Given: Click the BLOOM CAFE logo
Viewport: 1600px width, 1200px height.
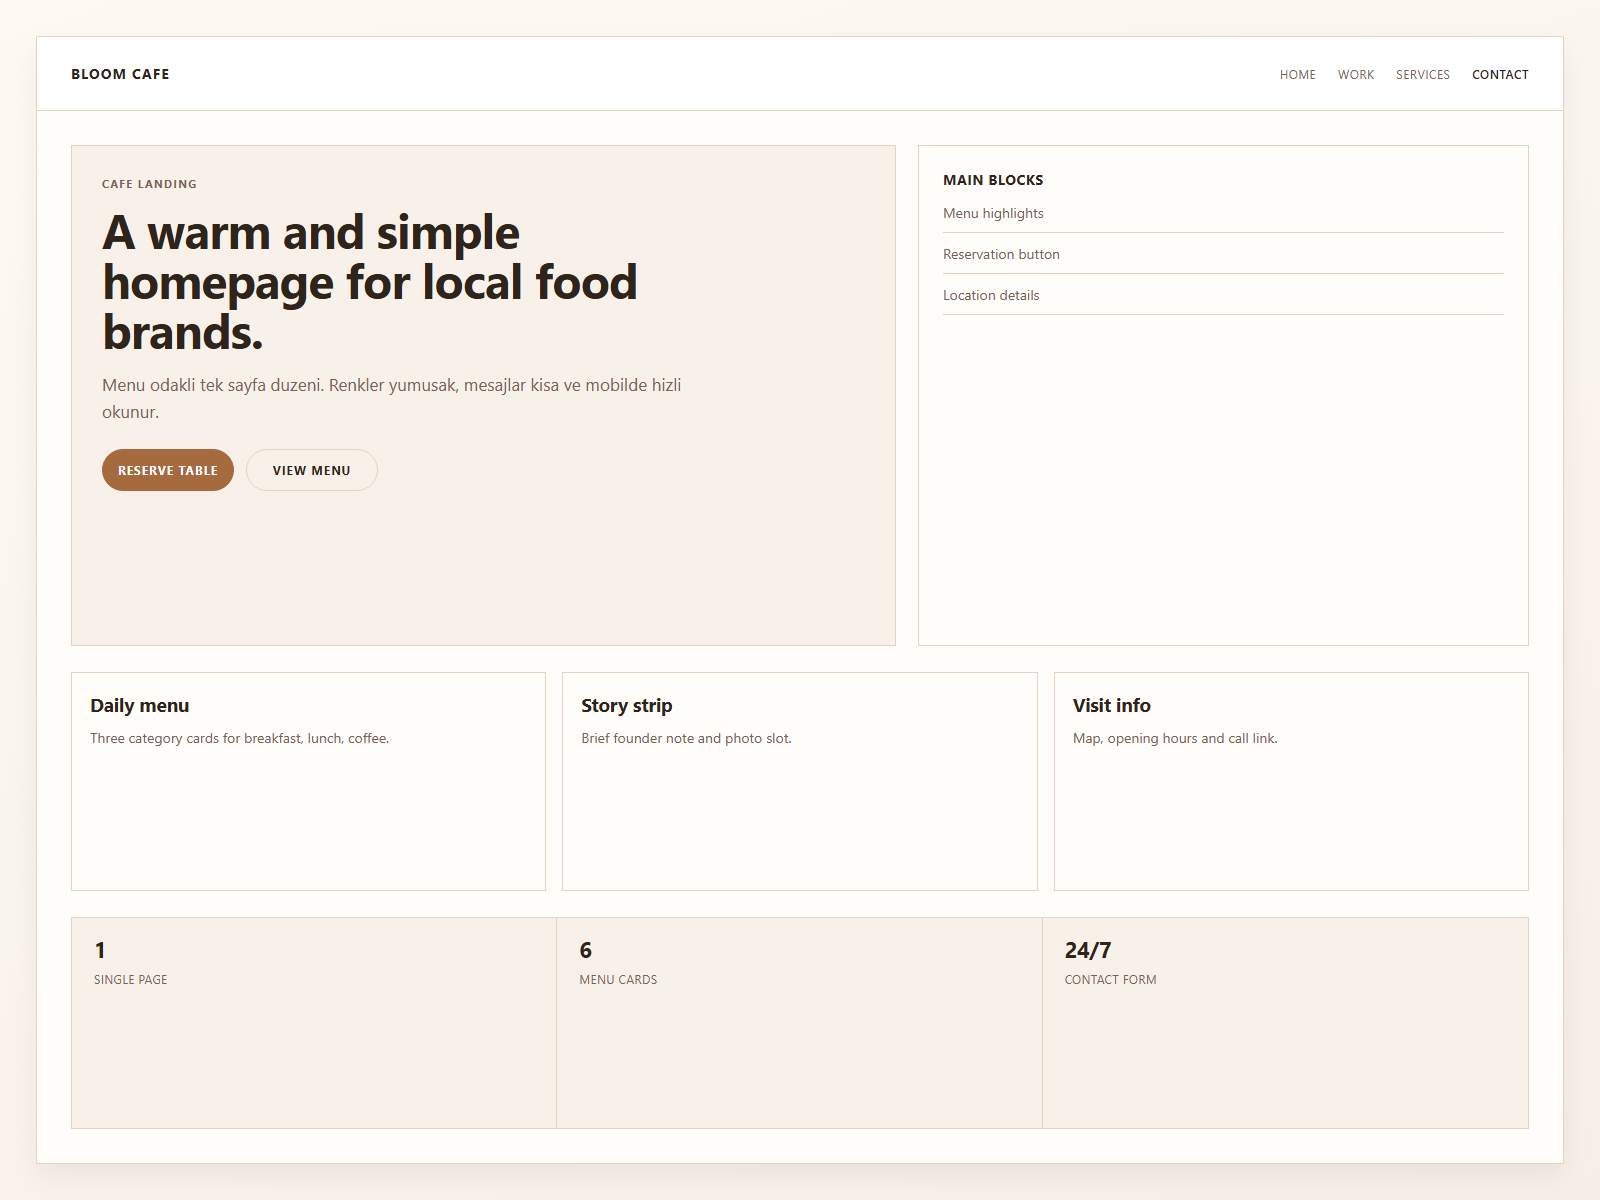Looking at the screenshot, I should pos(120,73).
